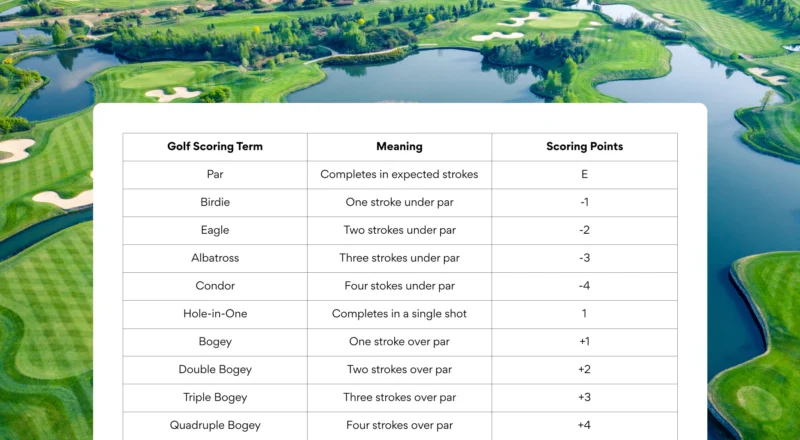Click the 'Quadruple Bogey' term cell
The width and height of the screenshot is (800, 440).
click(215, 425)
